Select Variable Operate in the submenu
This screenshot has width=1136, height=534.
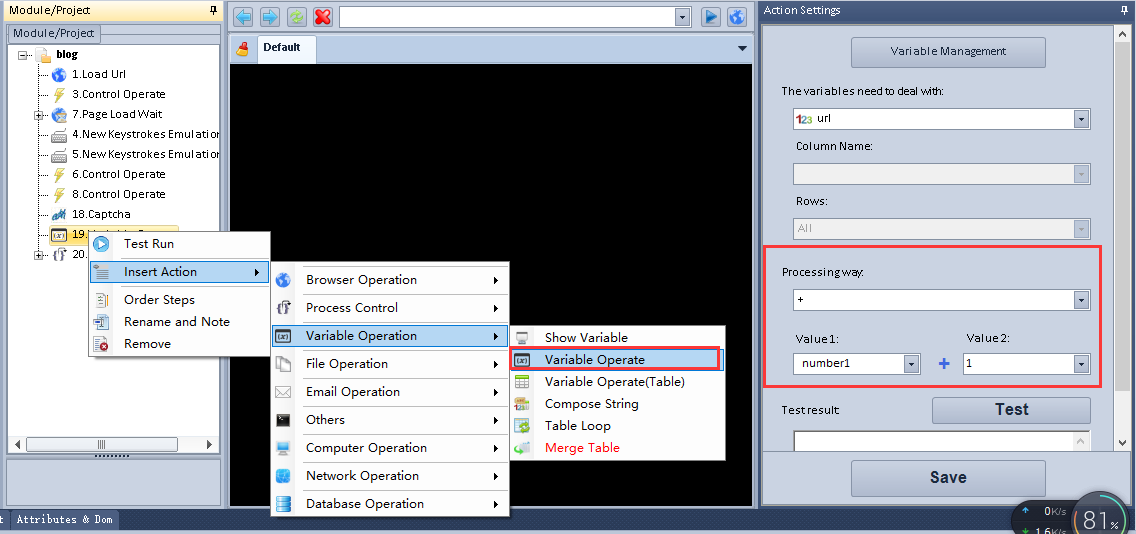594,359
